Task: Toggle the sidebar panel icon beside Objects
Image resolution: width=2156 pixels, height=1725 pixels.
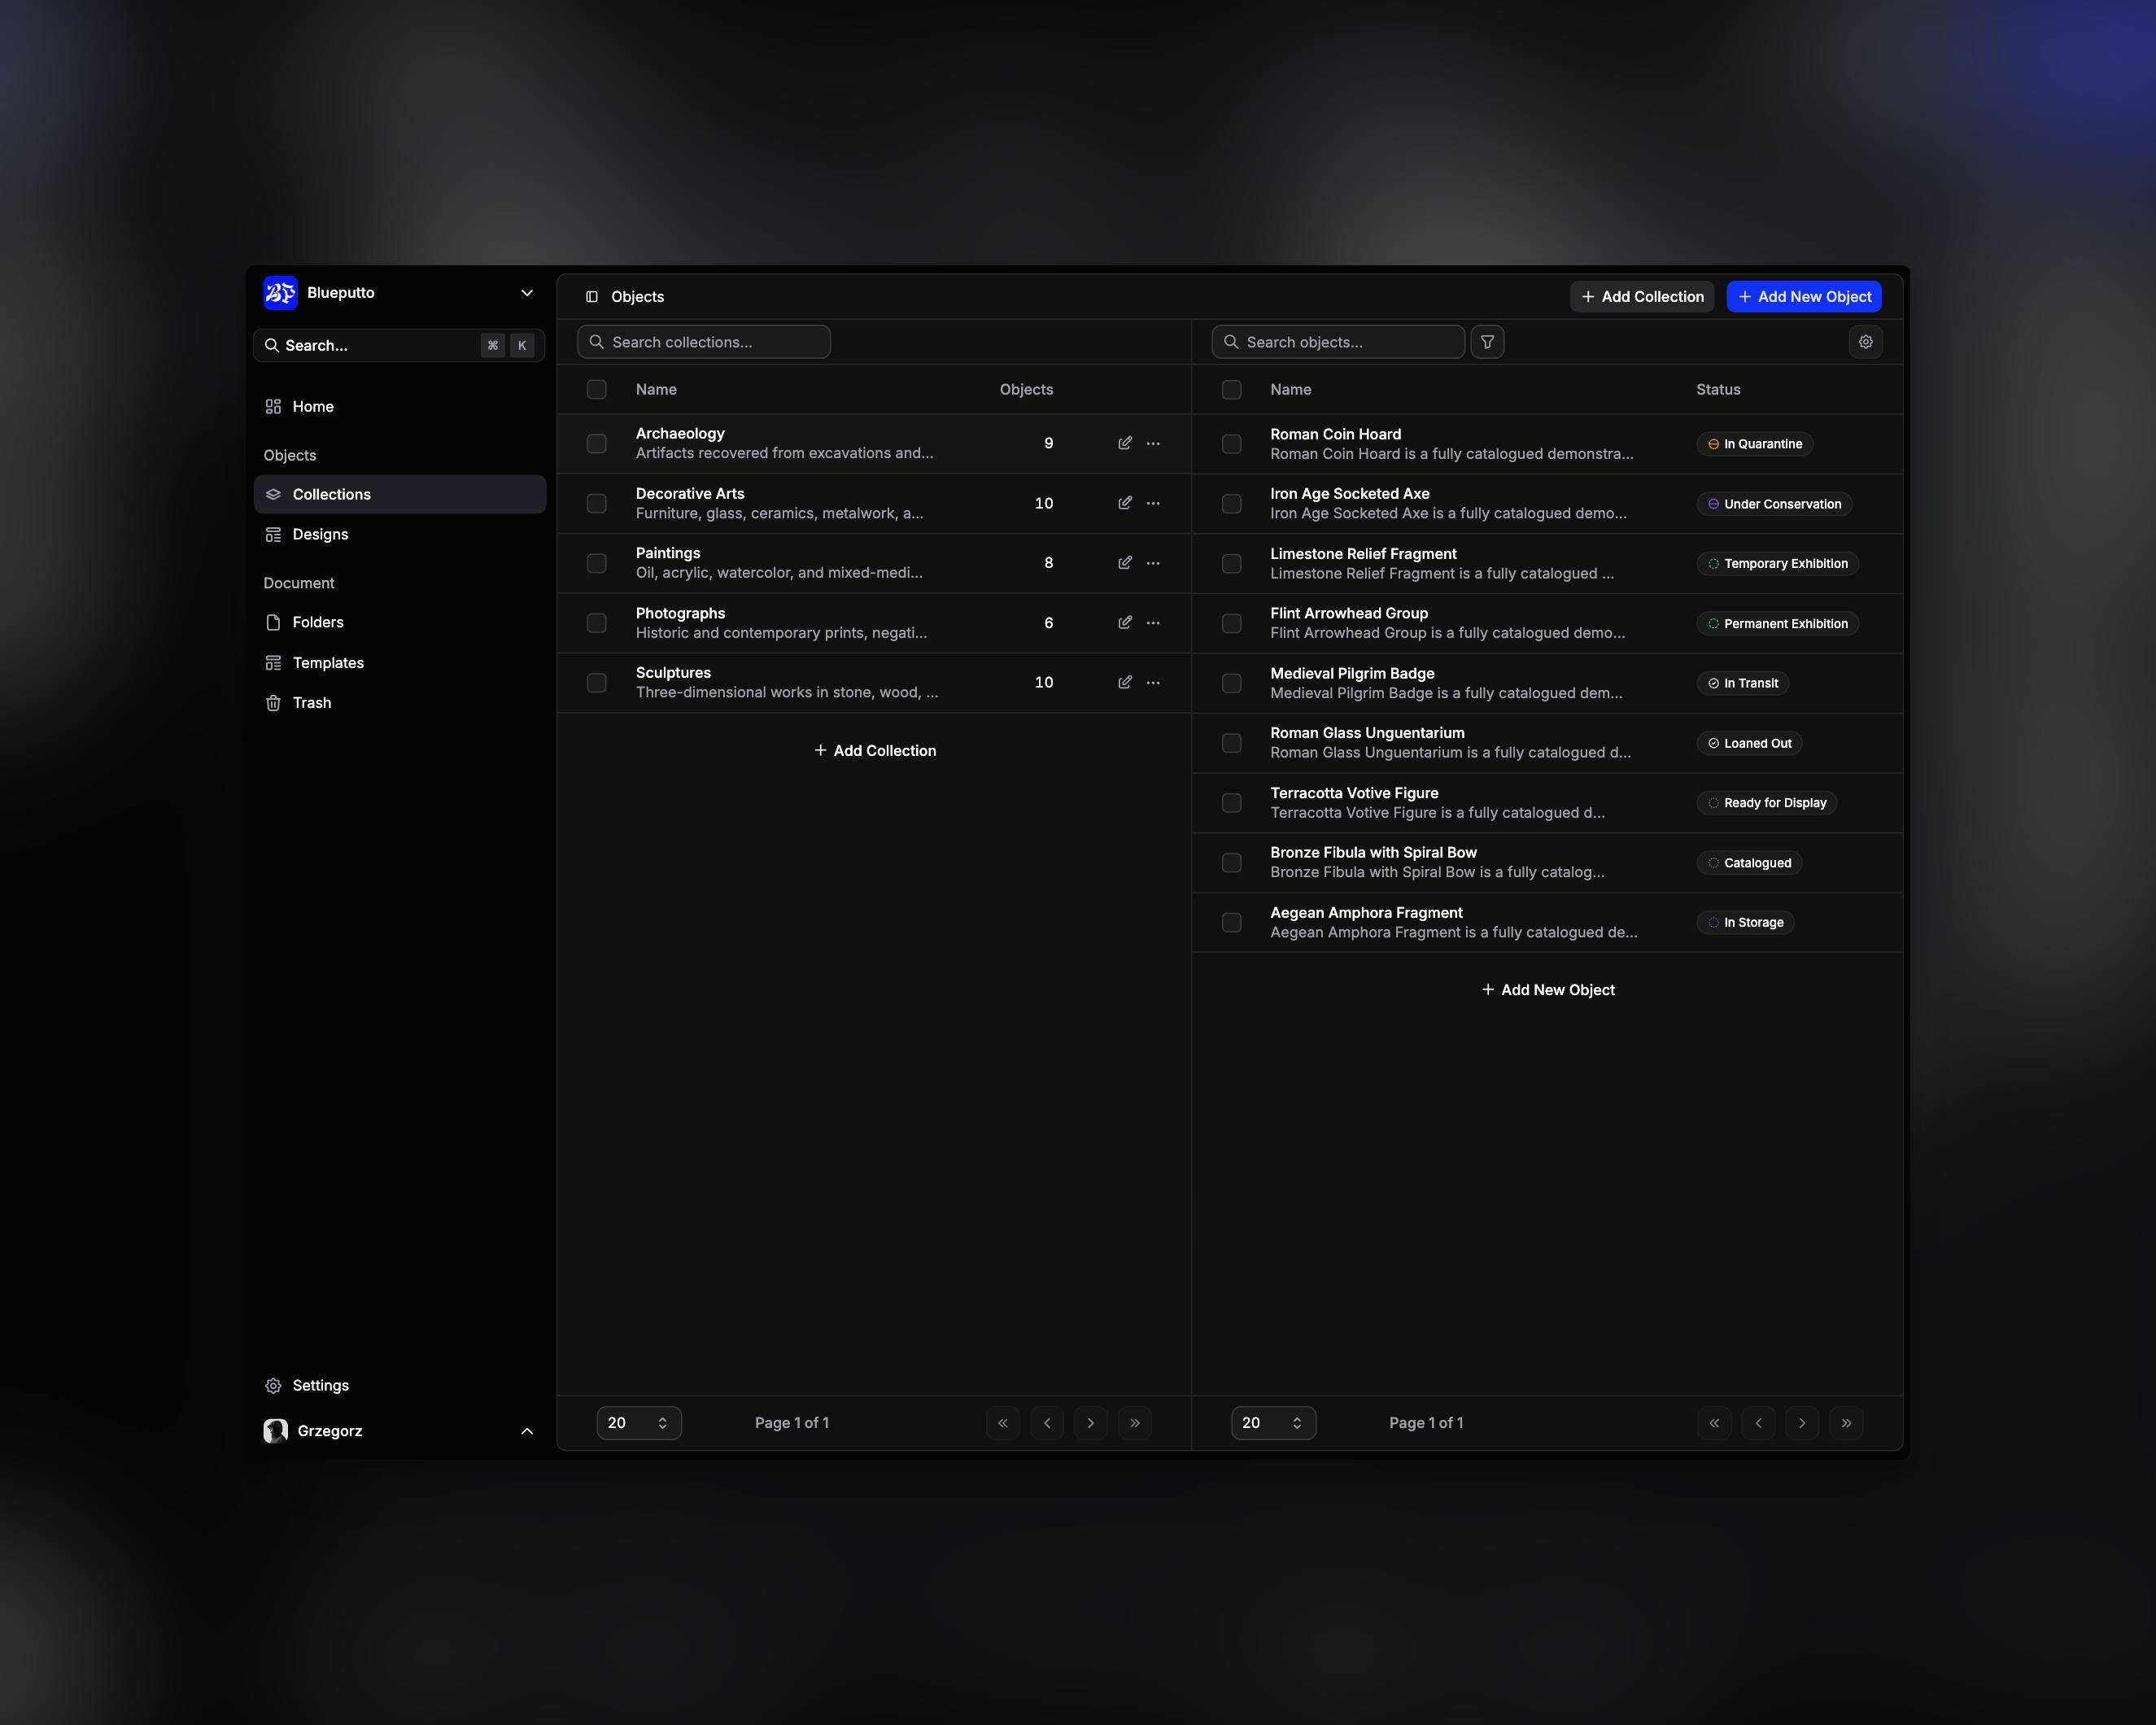Action: coord(592,297)
